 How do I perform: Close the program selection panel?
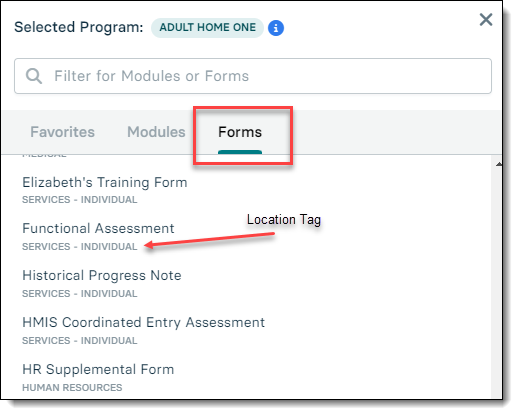486,19
